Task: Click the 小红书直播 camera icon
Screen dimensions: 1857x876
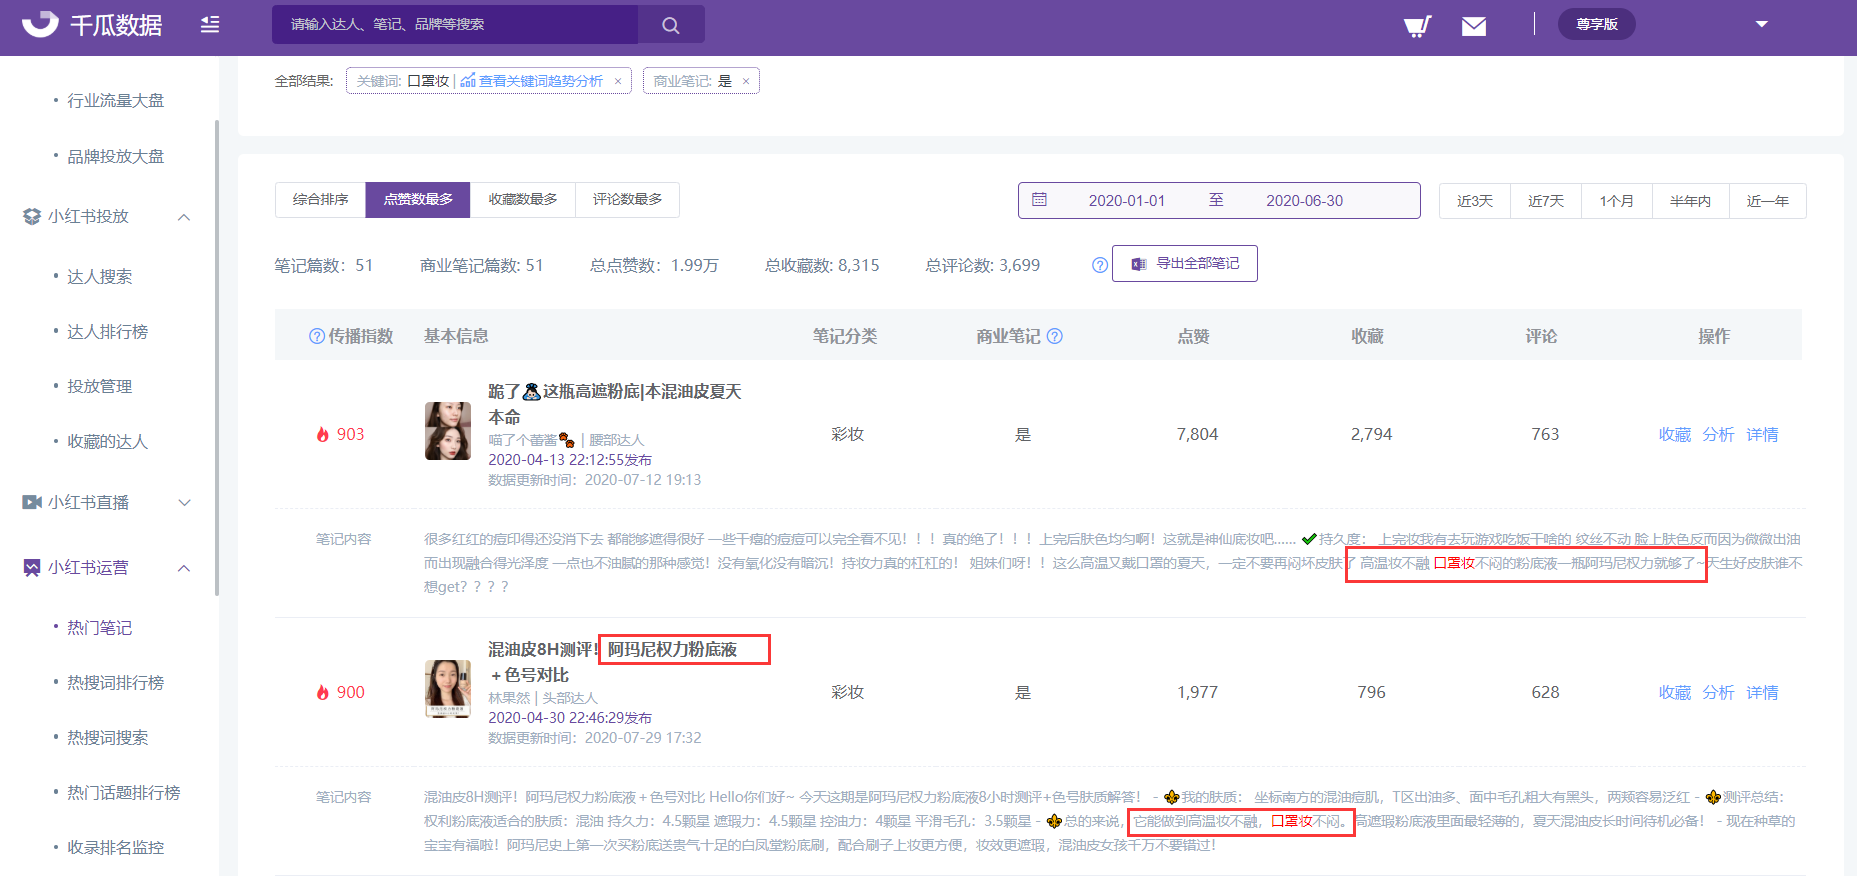Action: [x=32, y=502]
